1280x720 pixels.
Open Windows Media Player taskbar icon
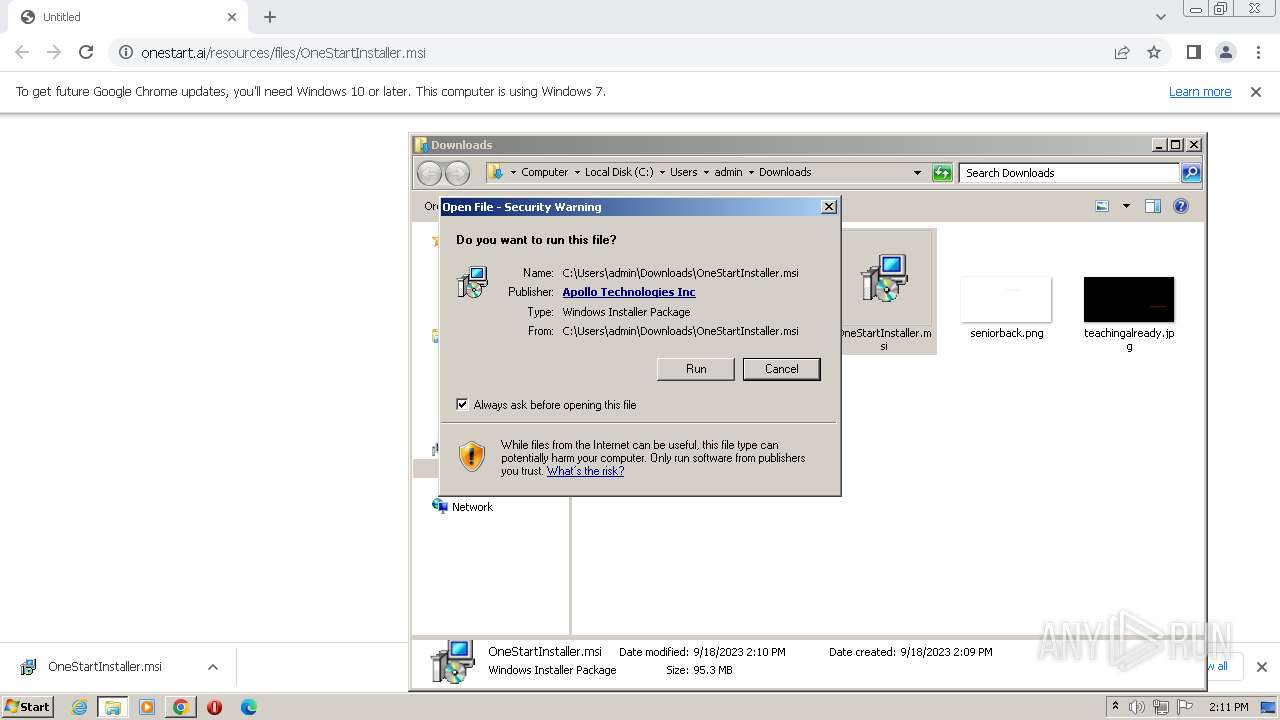(147, 707)
